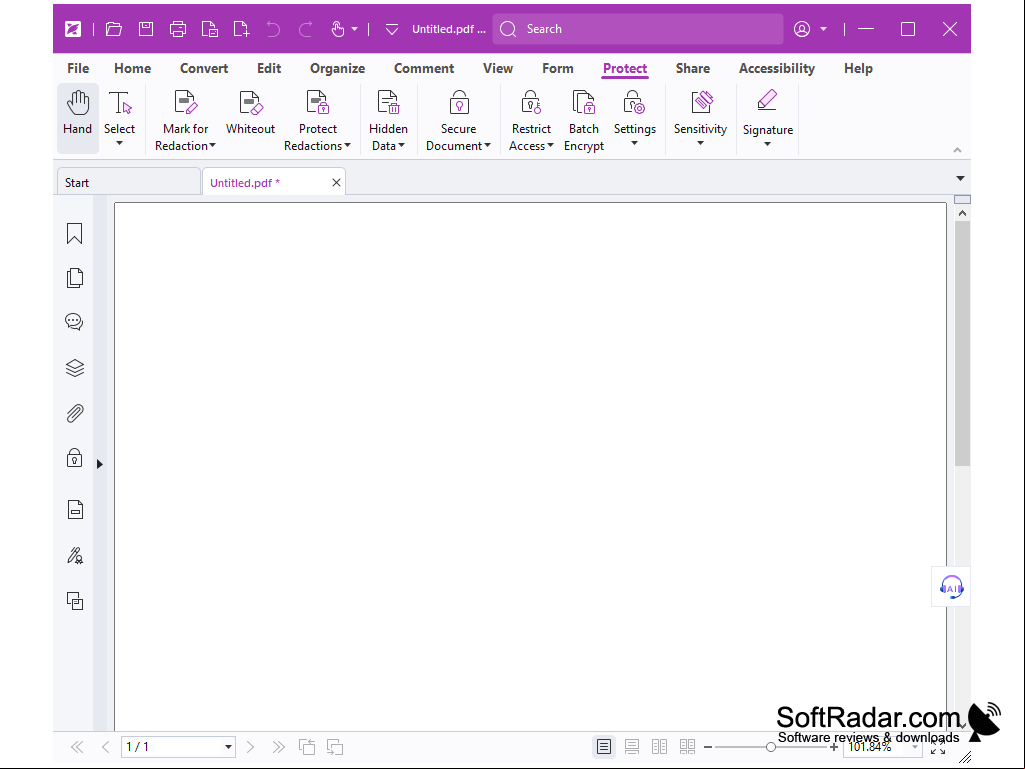This screenshot has width=1025, height=769.
Task: Open the document tab list dropdown arrow
Action: click(960, 179)
